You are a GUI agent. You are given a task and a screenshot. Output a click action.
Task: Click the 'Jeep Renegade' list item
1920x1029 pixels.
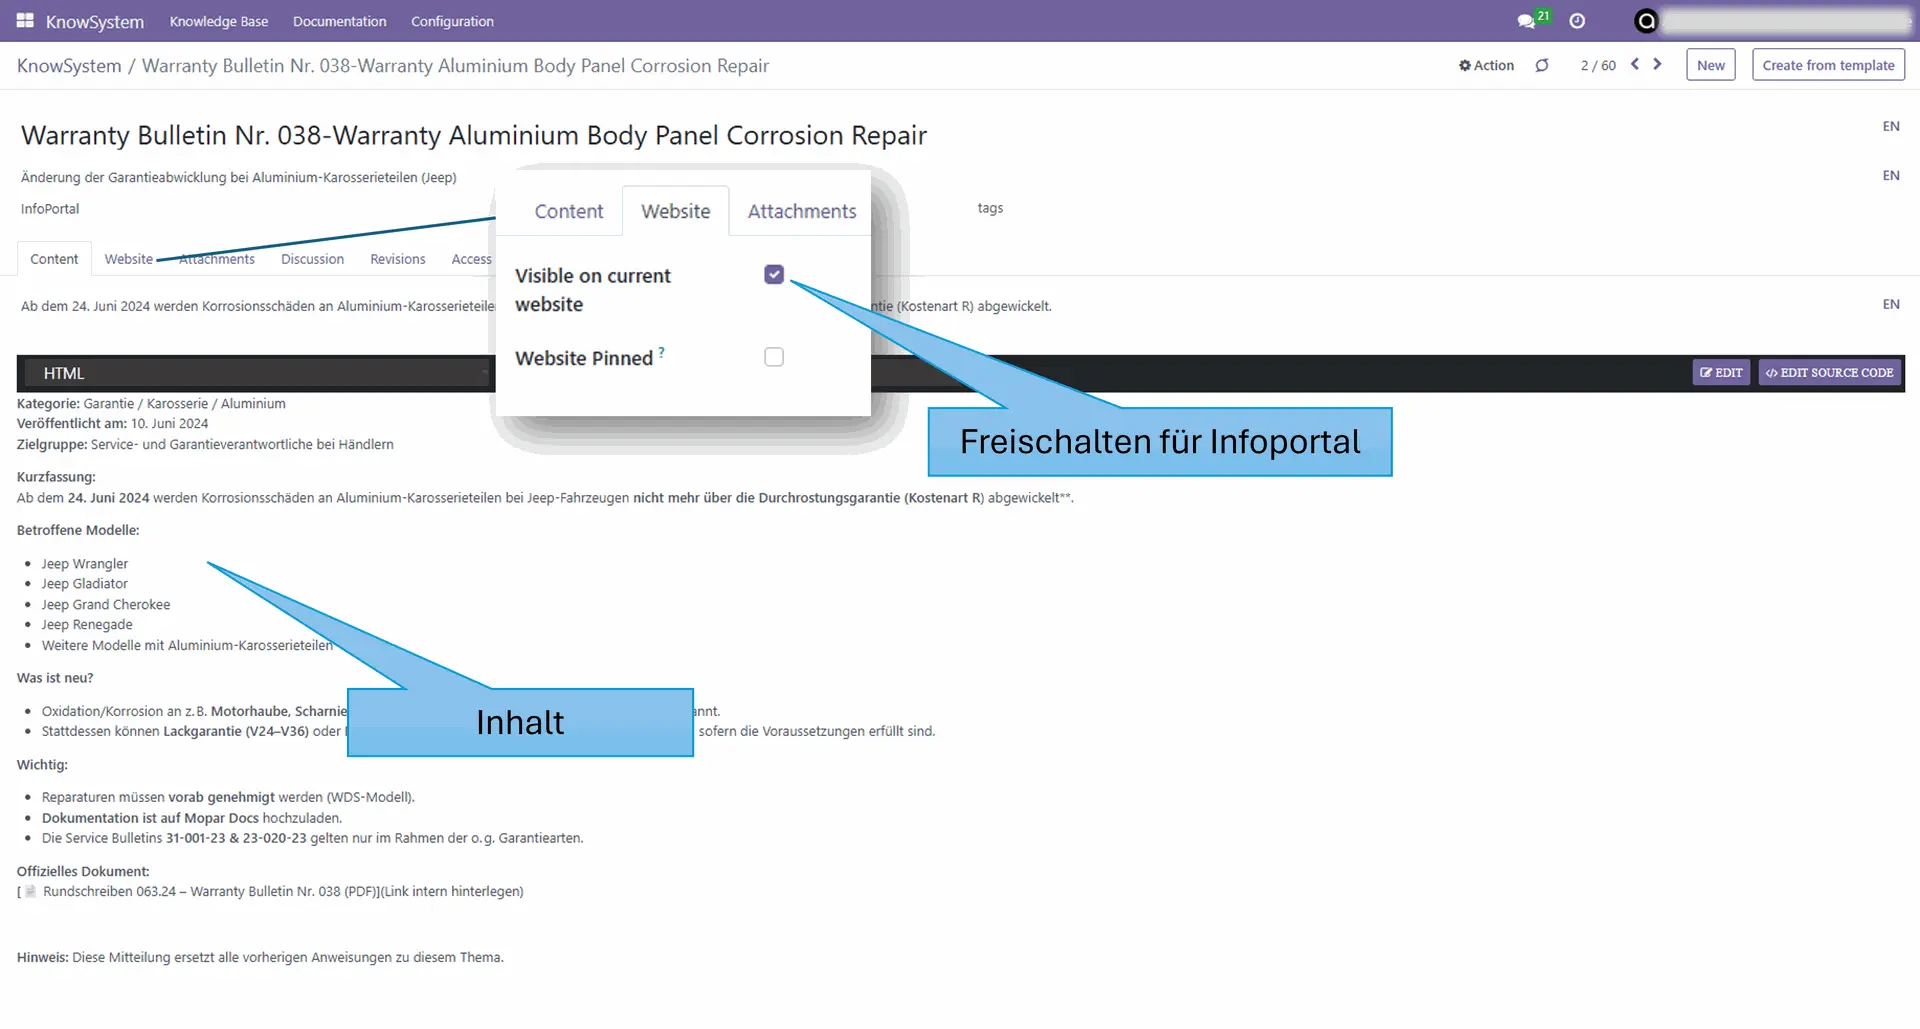pyautogui.click(x=87, y=625)
